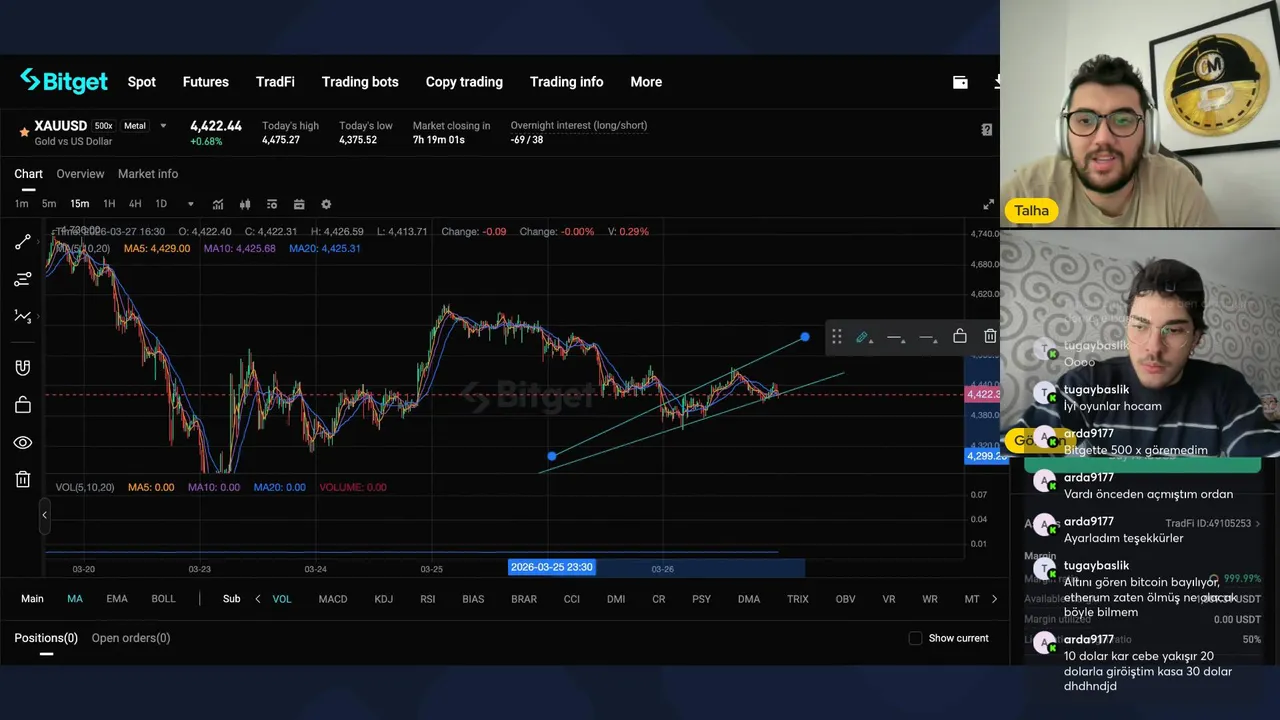The width and height of the screenshot is (1280, 720).
Task: Toggle the EMA main indicator
Action: pos(117,599)
